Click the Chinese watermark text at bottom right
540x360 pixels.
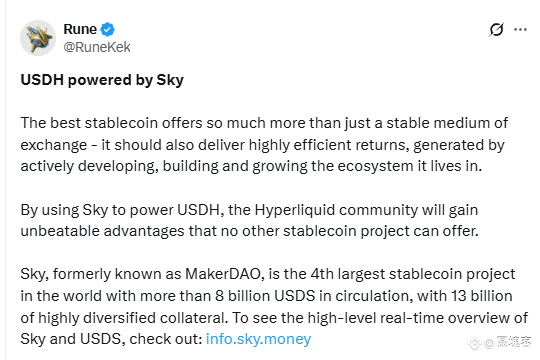point(514,341)
